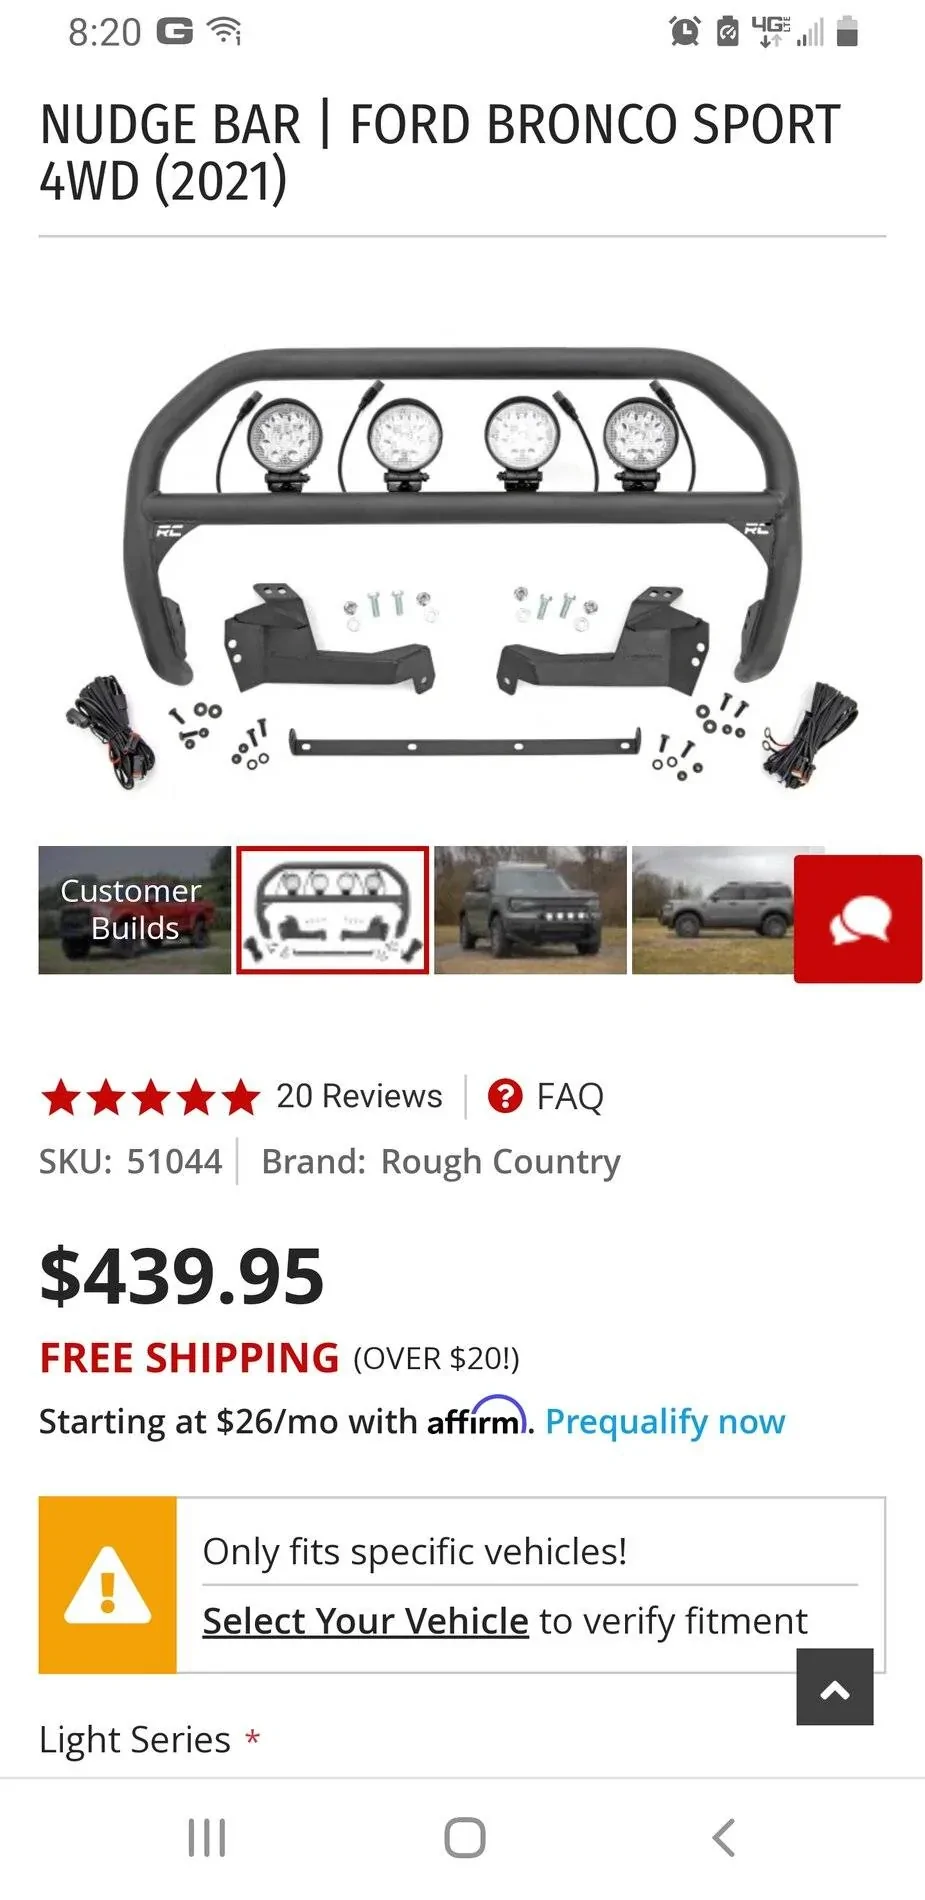This screenshot has width=925, height=1900.
Task: Tap the scroll-to-top arrow button
Action: (835, 1687)
